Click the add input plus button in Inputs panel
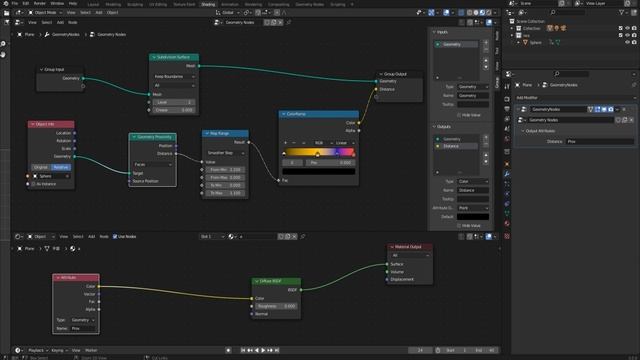Screen dimensions: 640x360 point(486,42)
